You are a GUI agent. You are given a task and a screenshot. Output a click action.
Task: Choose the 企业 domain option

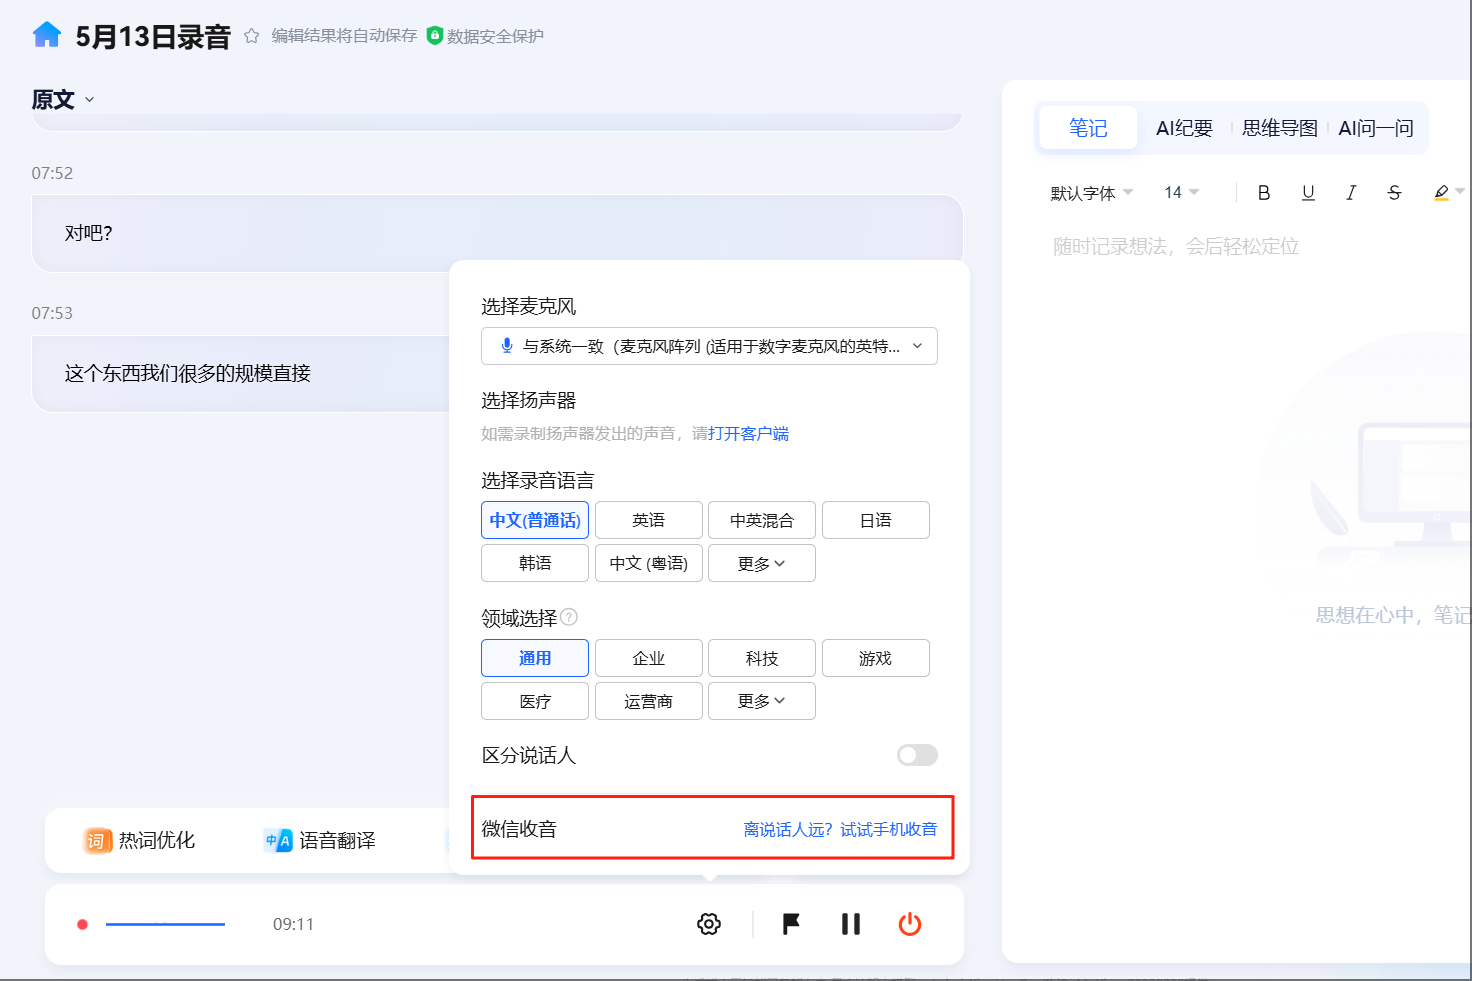649,658
